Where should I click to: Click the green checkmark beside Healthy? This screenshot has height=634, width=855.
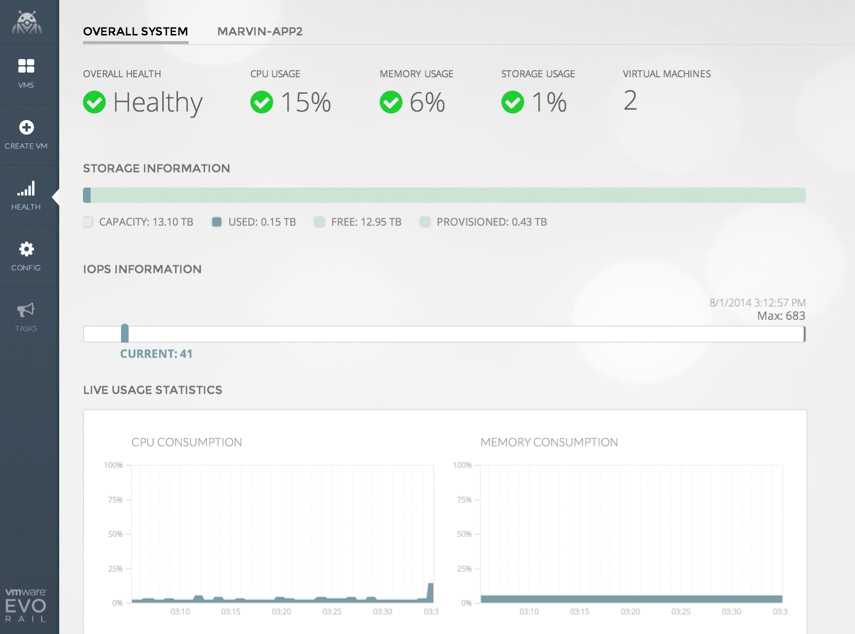95,102
